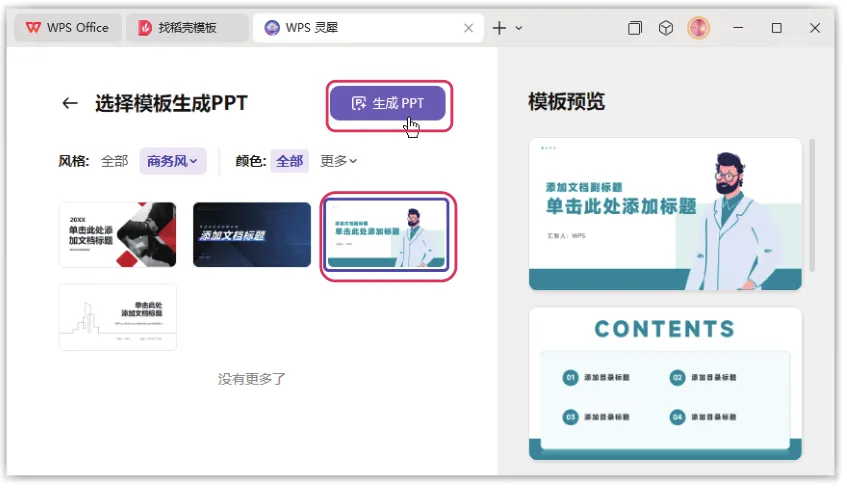Expand the new tab dropdown arrow

pyautogui.click(x=519, y=28)
